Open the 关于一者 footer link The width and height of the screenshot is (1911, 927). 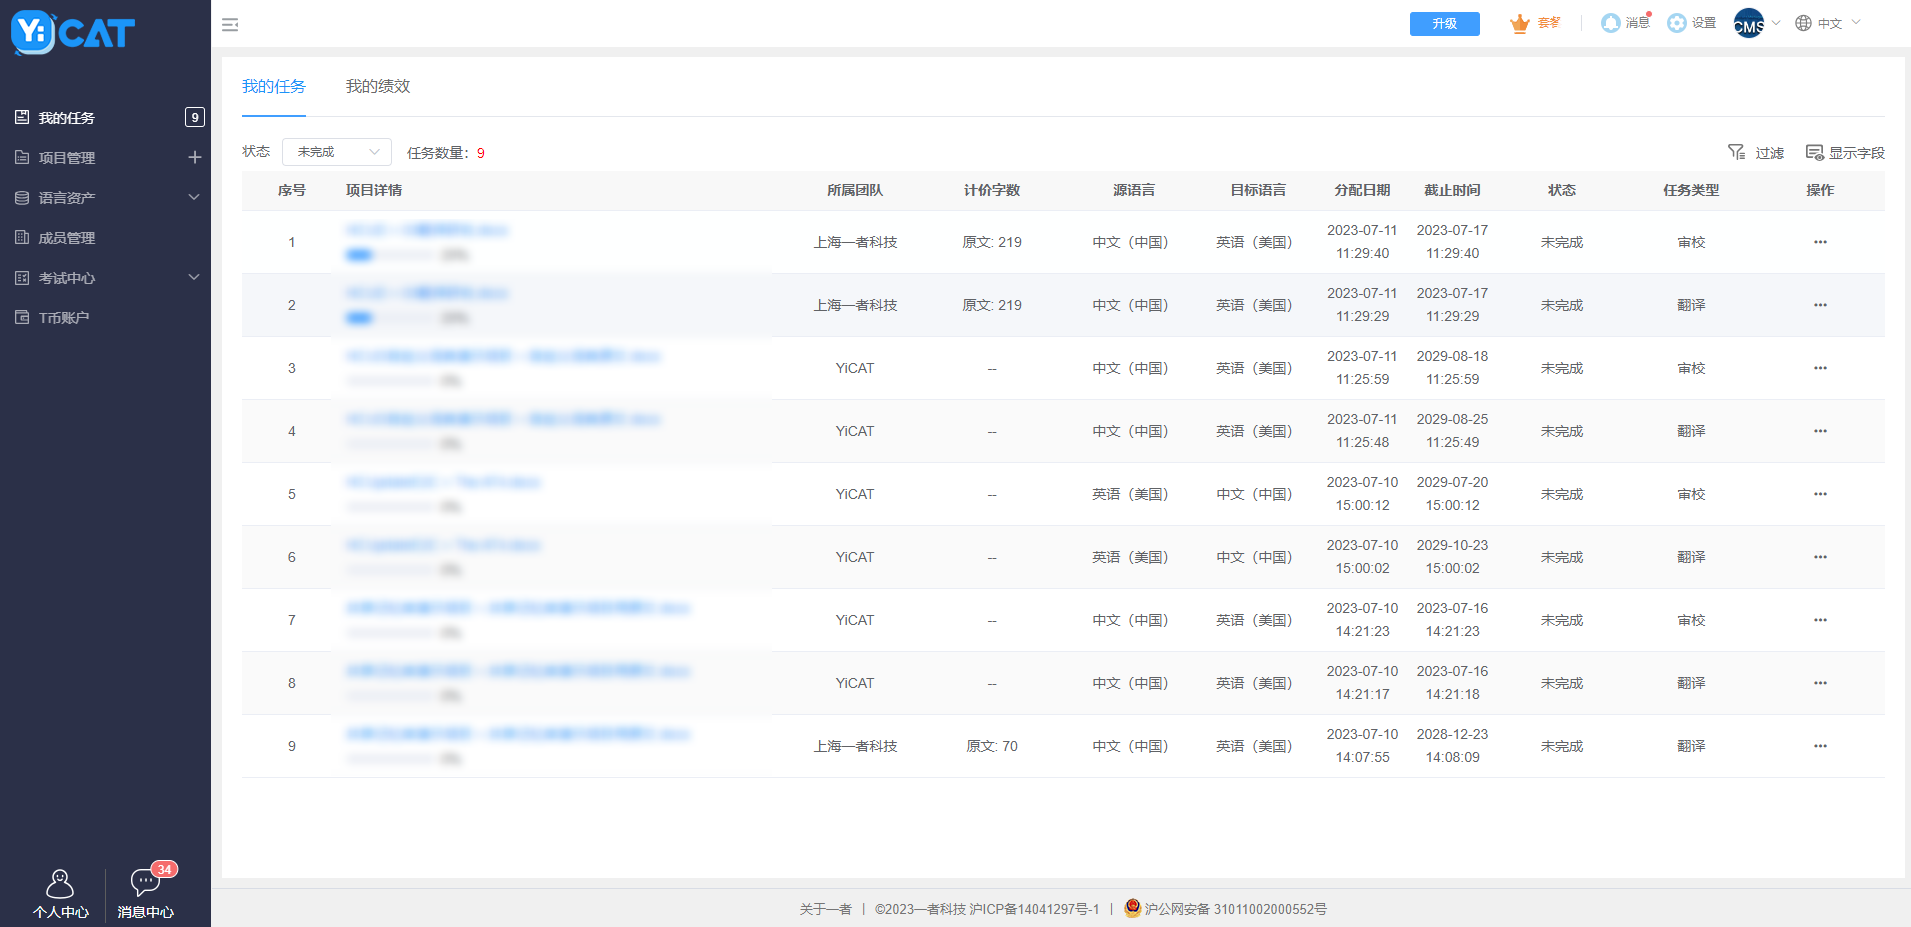coord(825,909)
